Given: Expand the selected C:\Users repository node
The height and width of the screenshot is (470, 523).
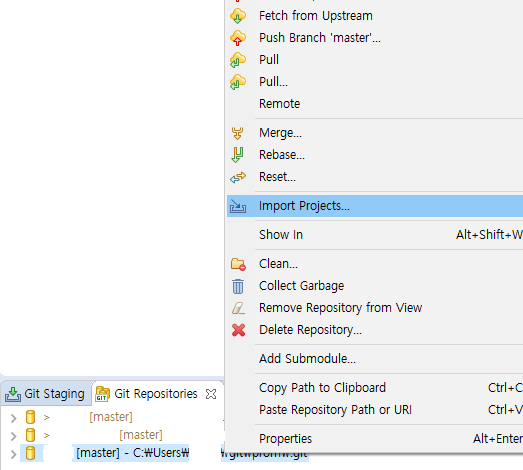Looking at the screenshot, I should click(13, 454).
